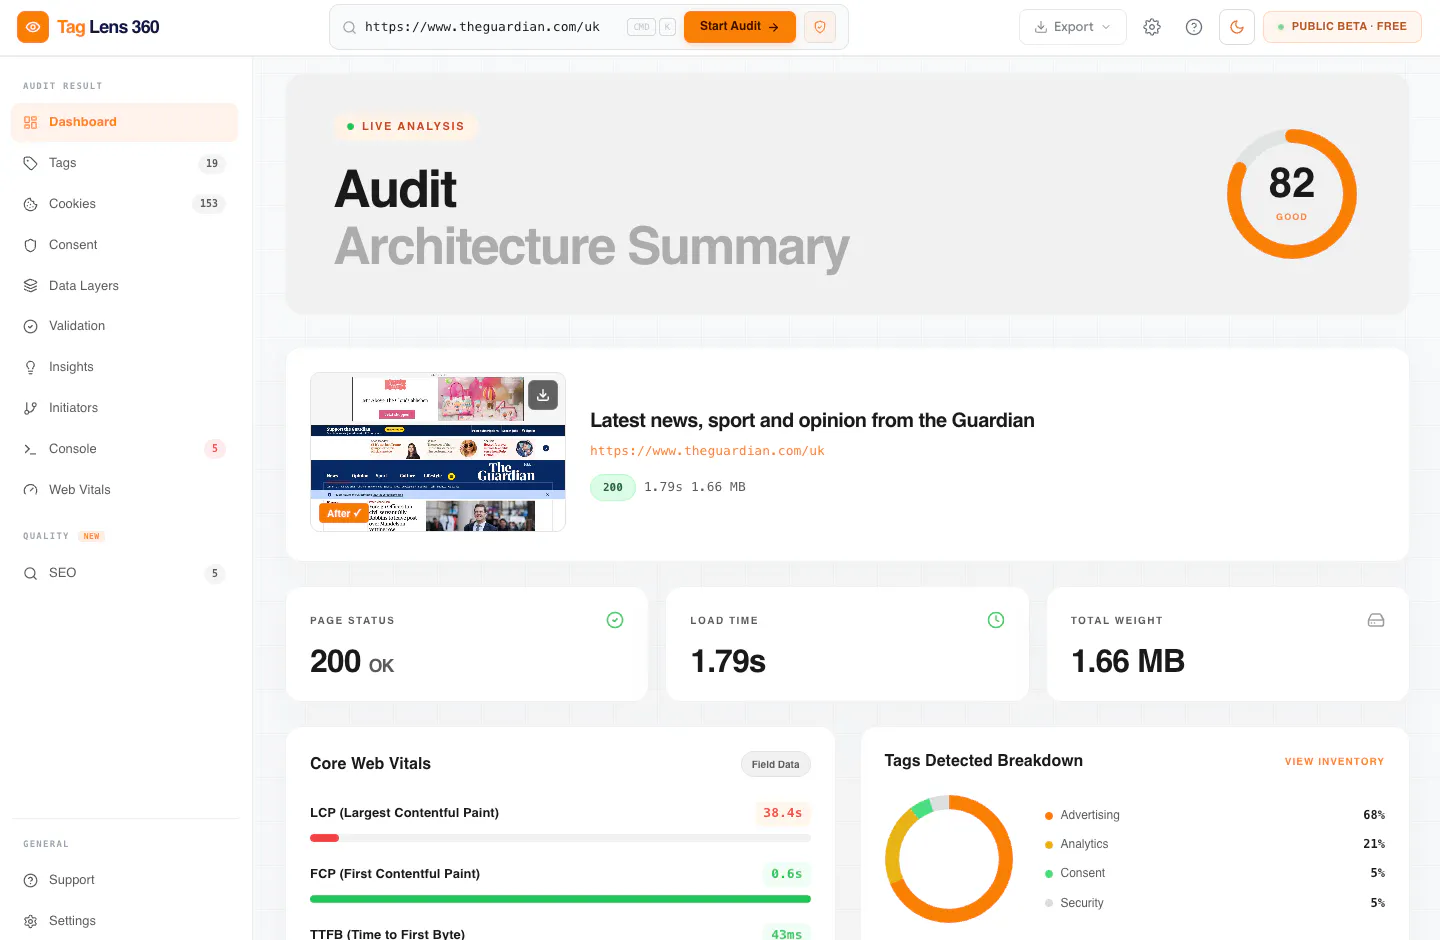
Task: Open the help question mark icon
Action: (1194, 27)
